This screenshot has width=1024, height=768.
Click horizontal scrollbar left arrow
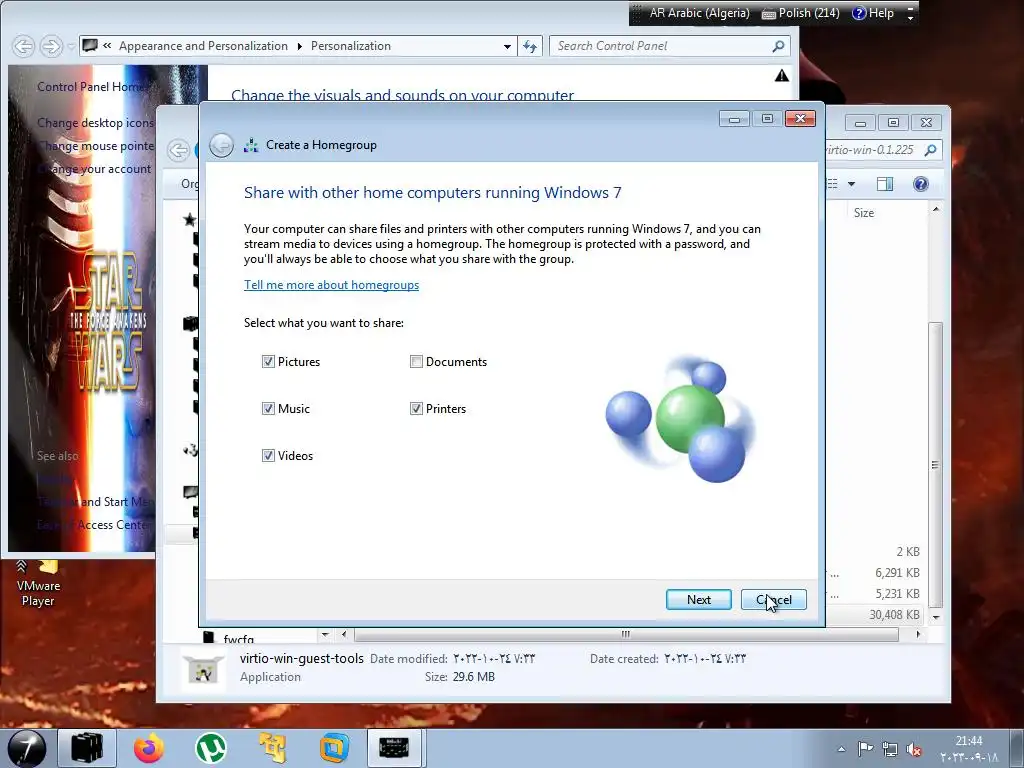point(344,634)
